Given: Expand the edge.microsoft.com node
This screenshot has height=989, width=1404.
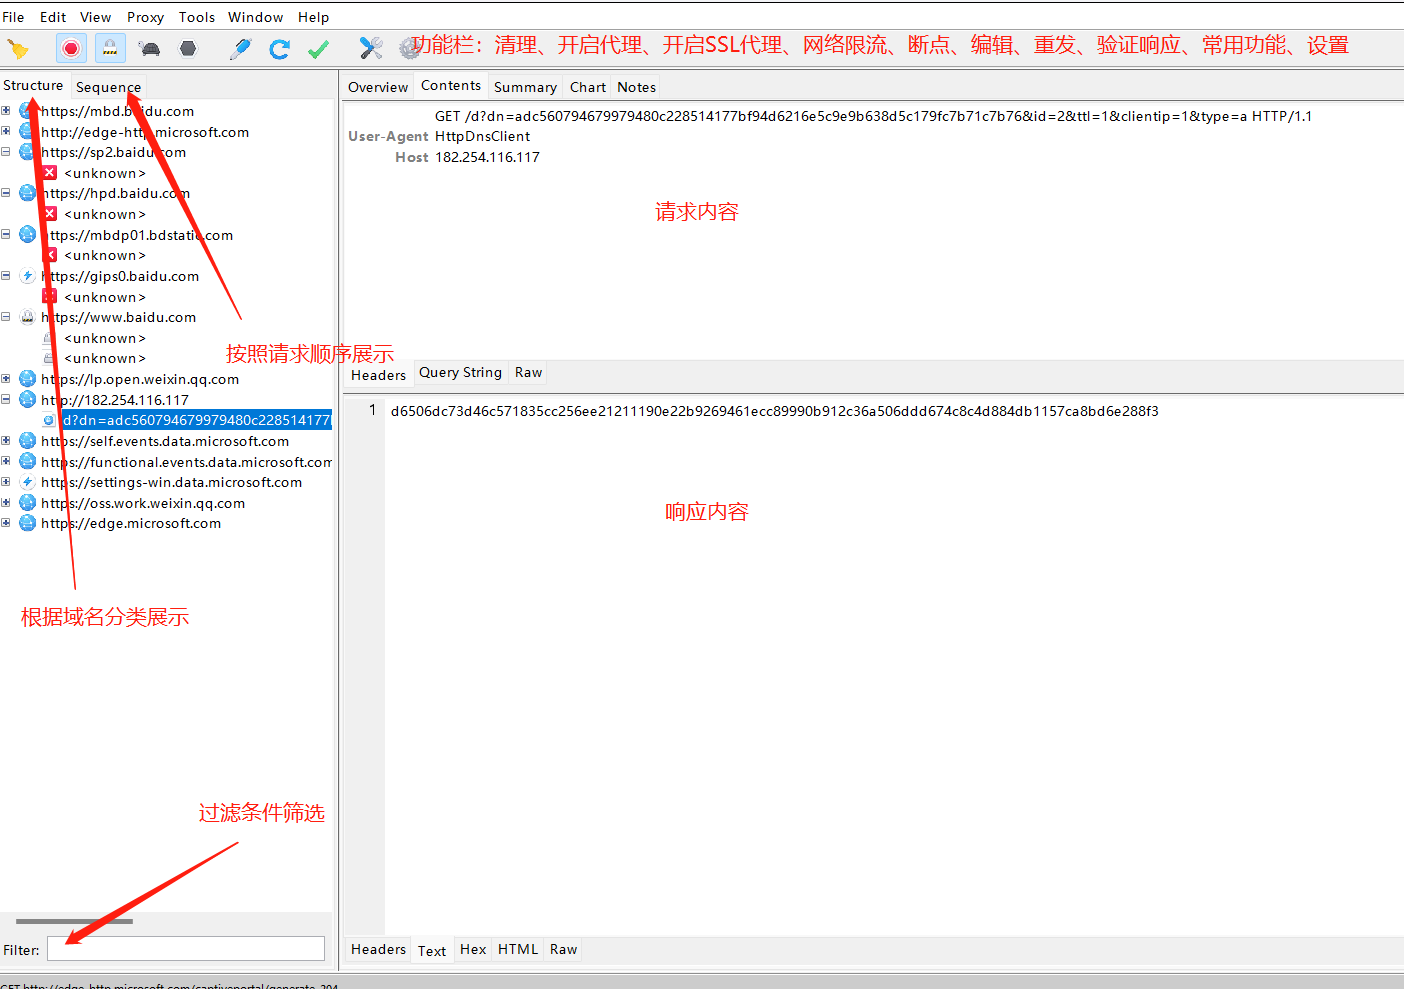Looking at the screenshot, I should coord(6,522).
